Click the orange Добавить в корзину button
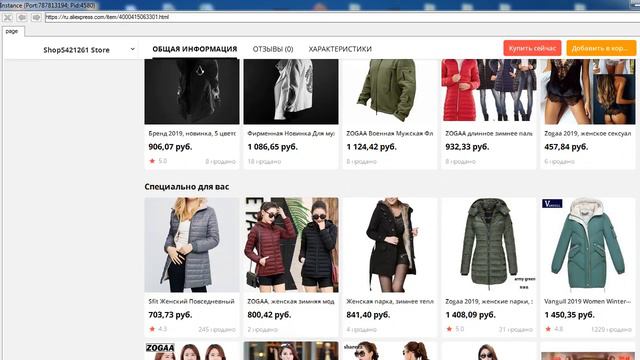The height and width of the screenshot is (360, 640). pos(601,48)
